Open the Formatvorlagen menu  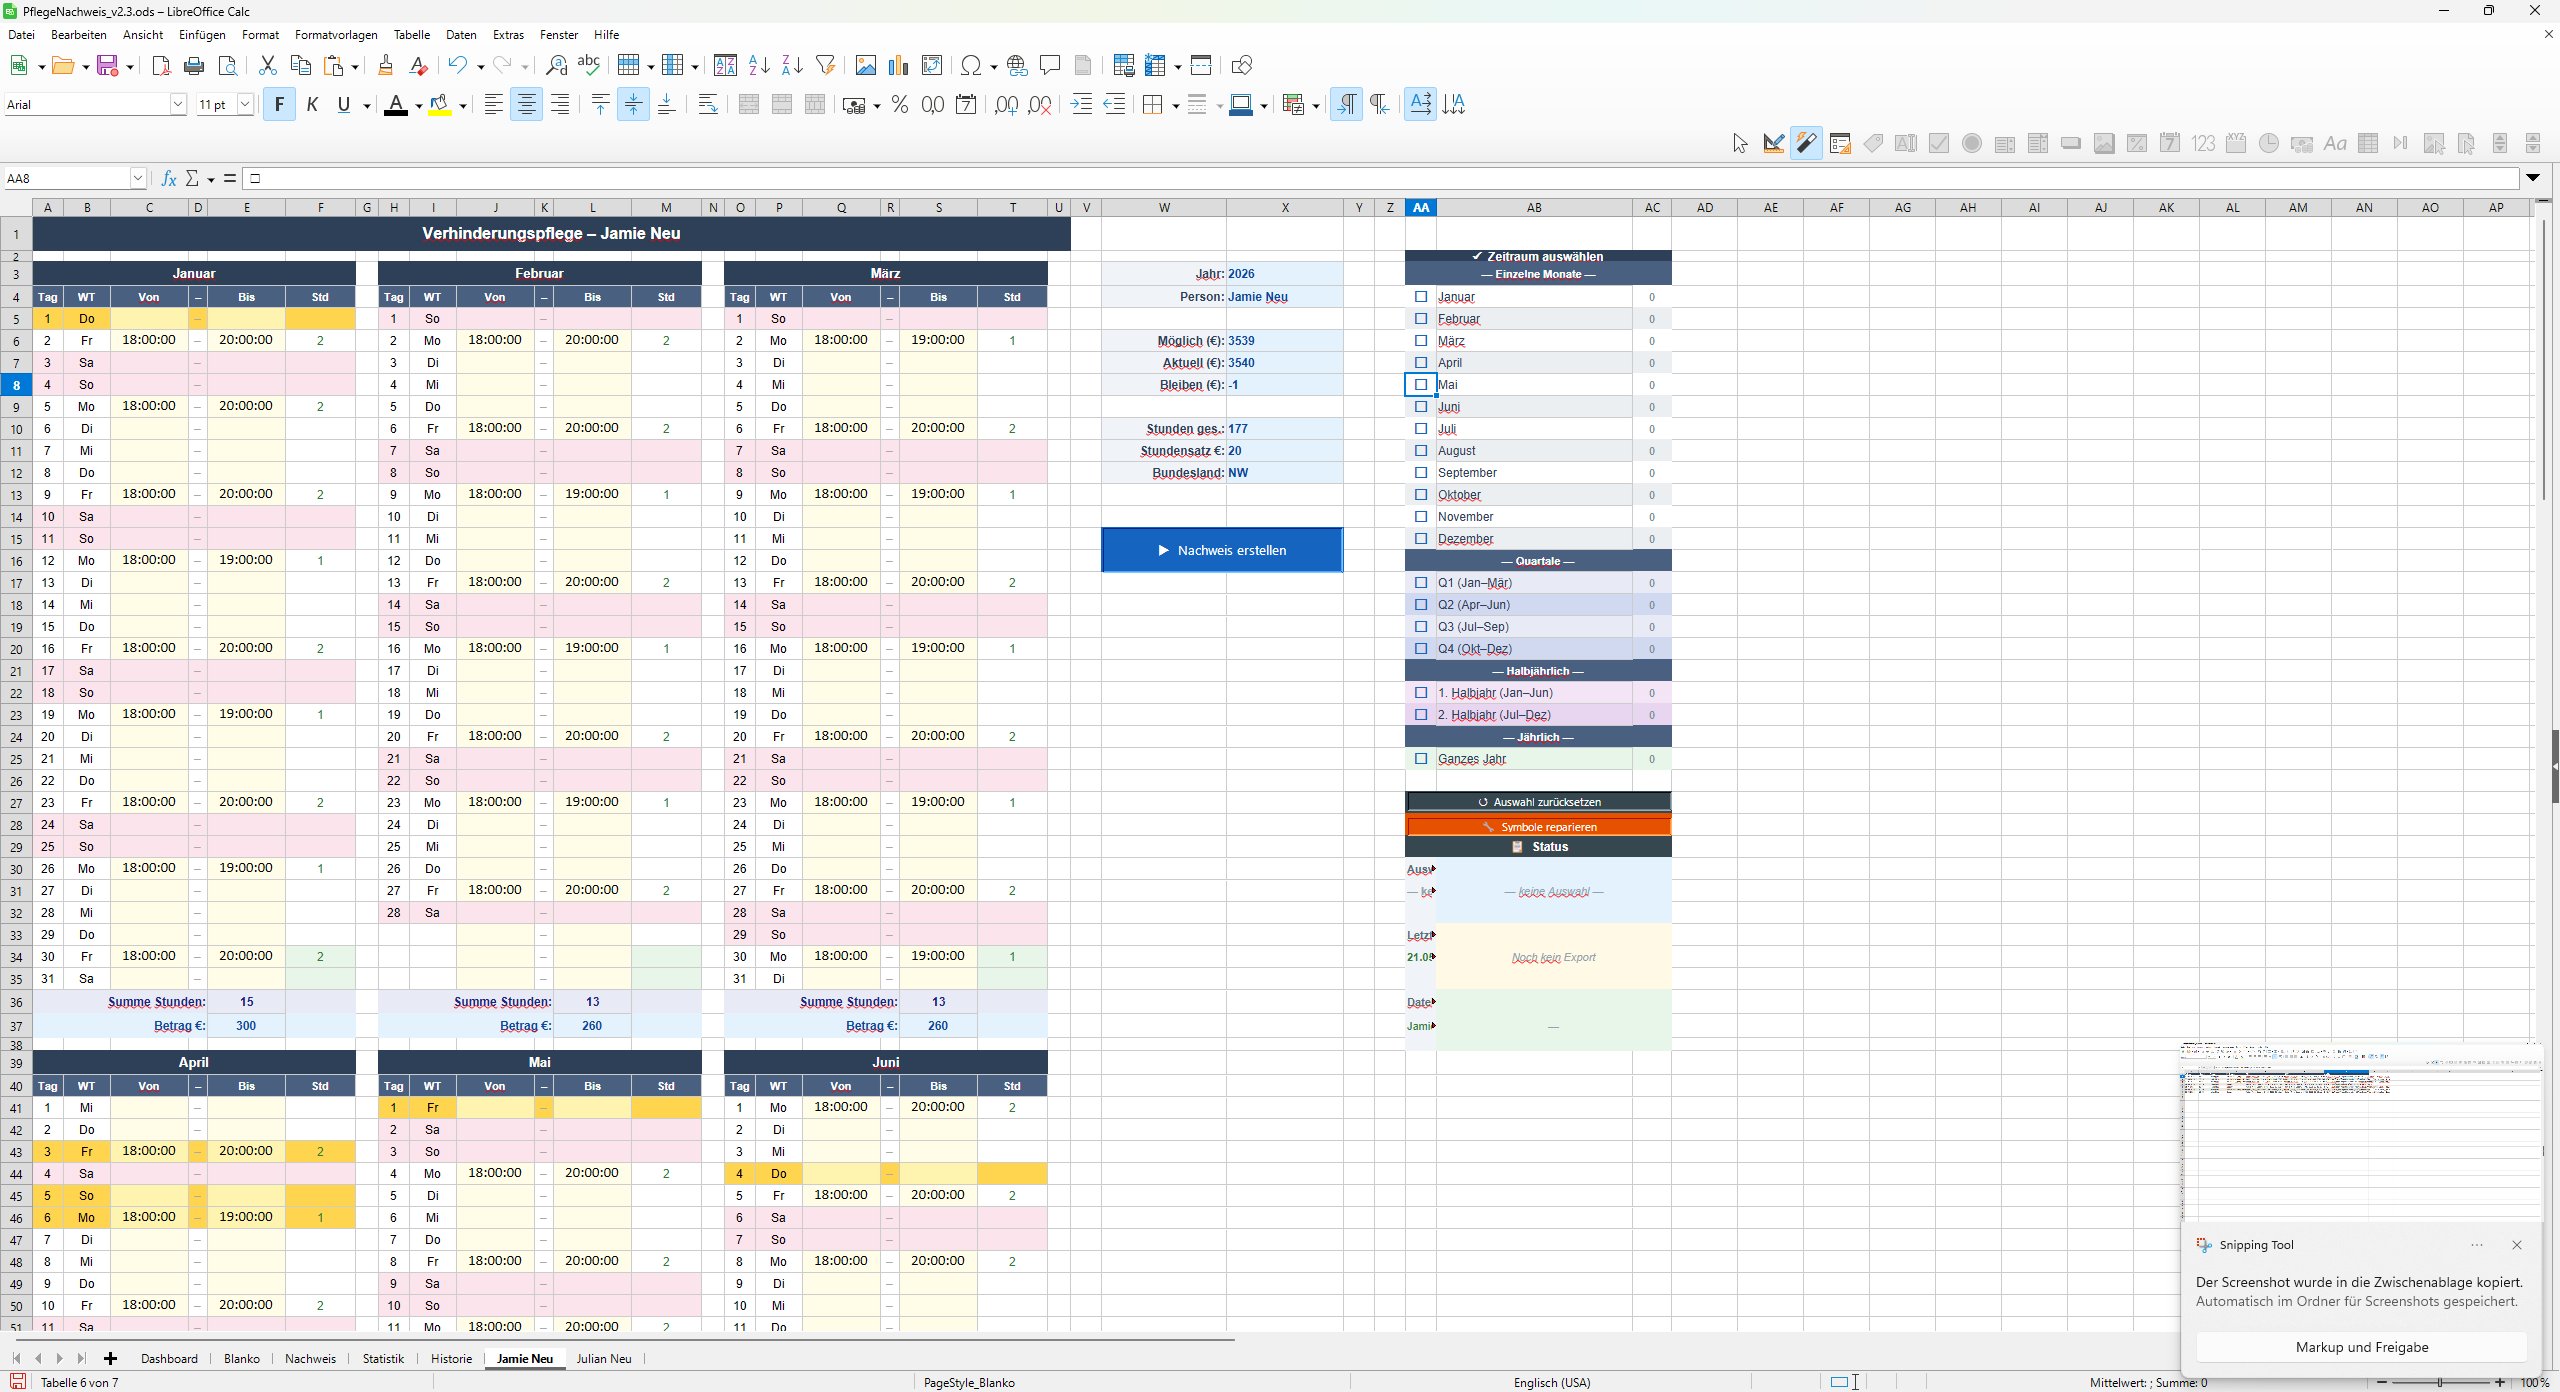[x=336, y=34]
